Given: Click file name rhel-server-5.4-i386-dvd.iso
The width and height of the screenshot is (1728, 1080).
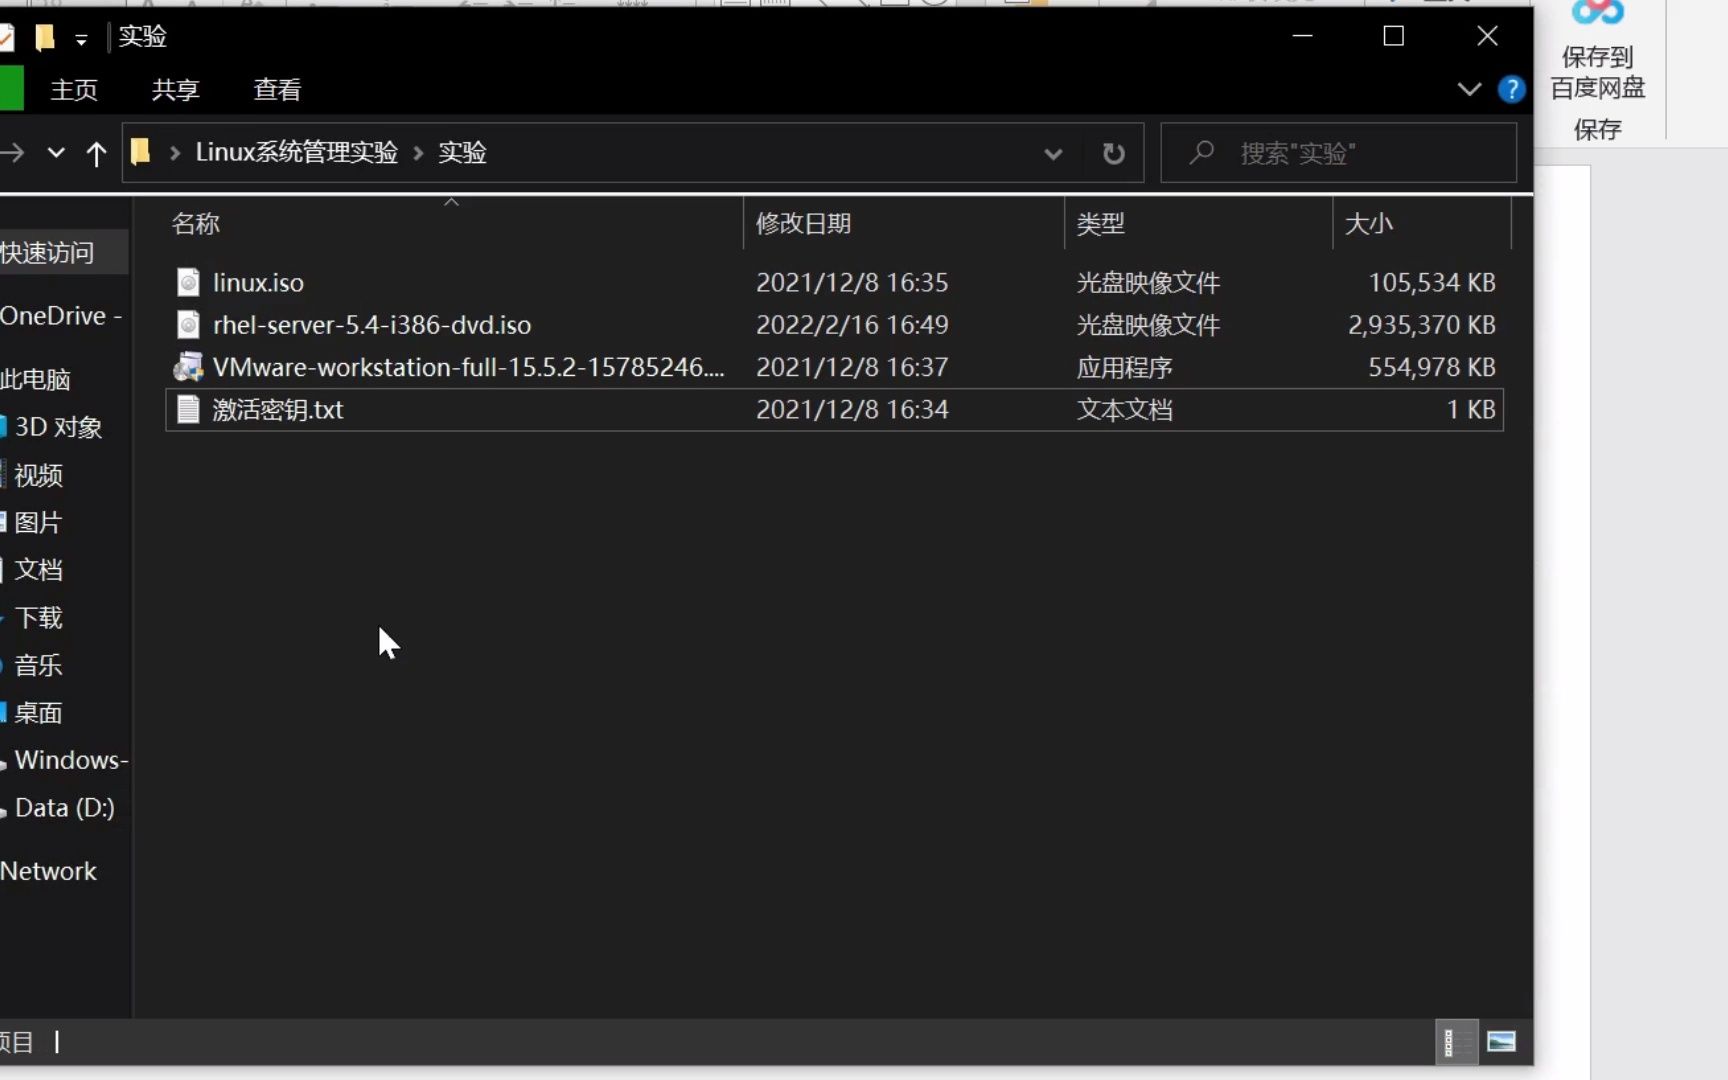Looking at the screenshot, I should [x=372, y=325].
